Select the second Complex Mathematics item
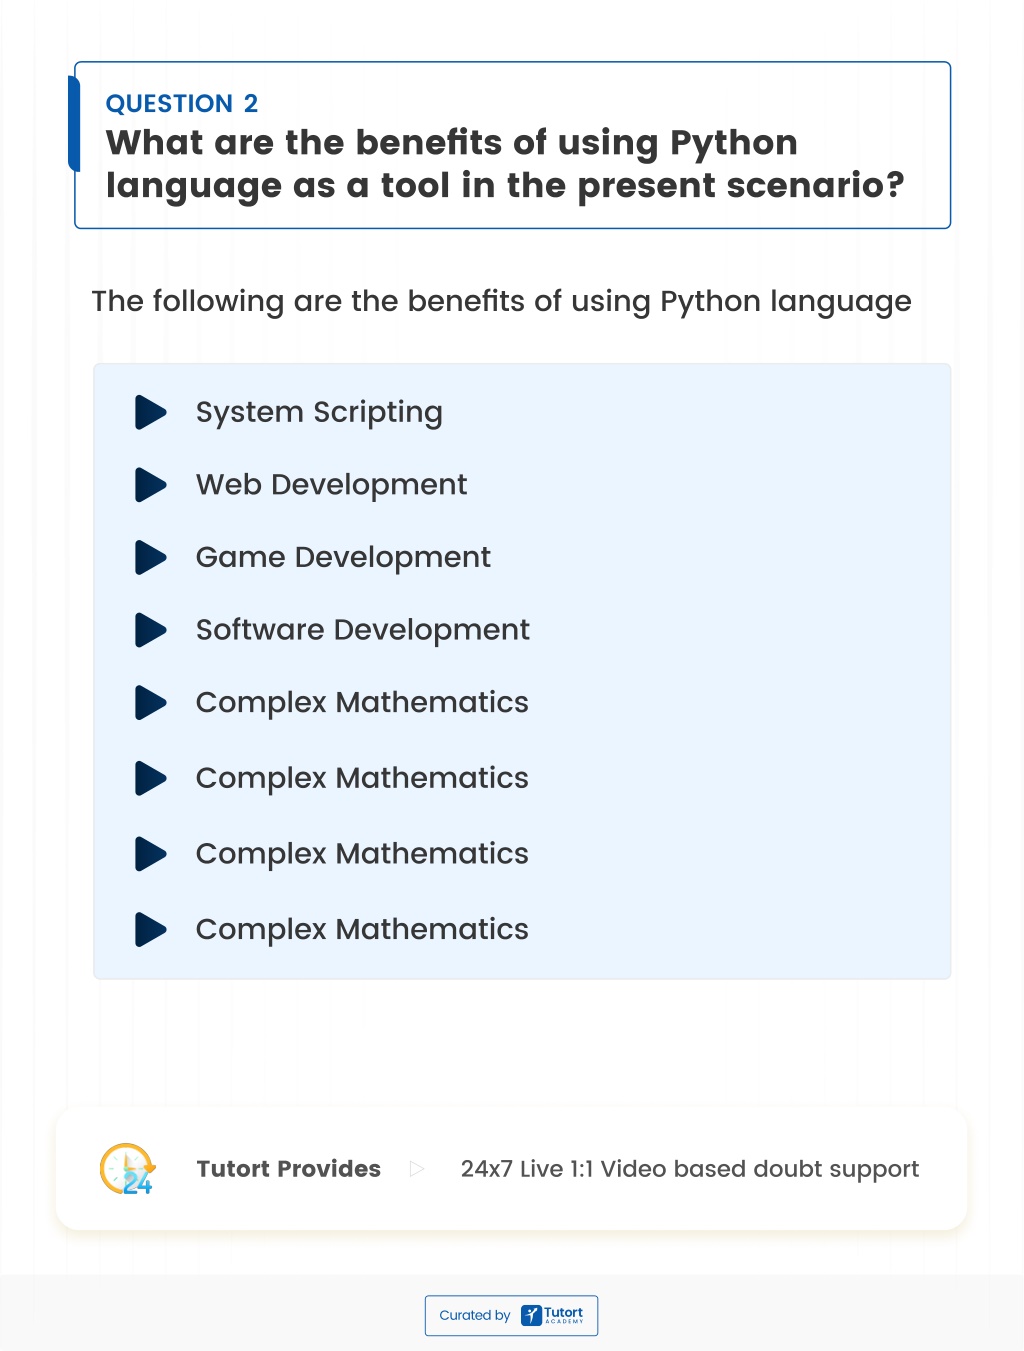Screen dimensions: 1024x1351 tap(362, 779)
